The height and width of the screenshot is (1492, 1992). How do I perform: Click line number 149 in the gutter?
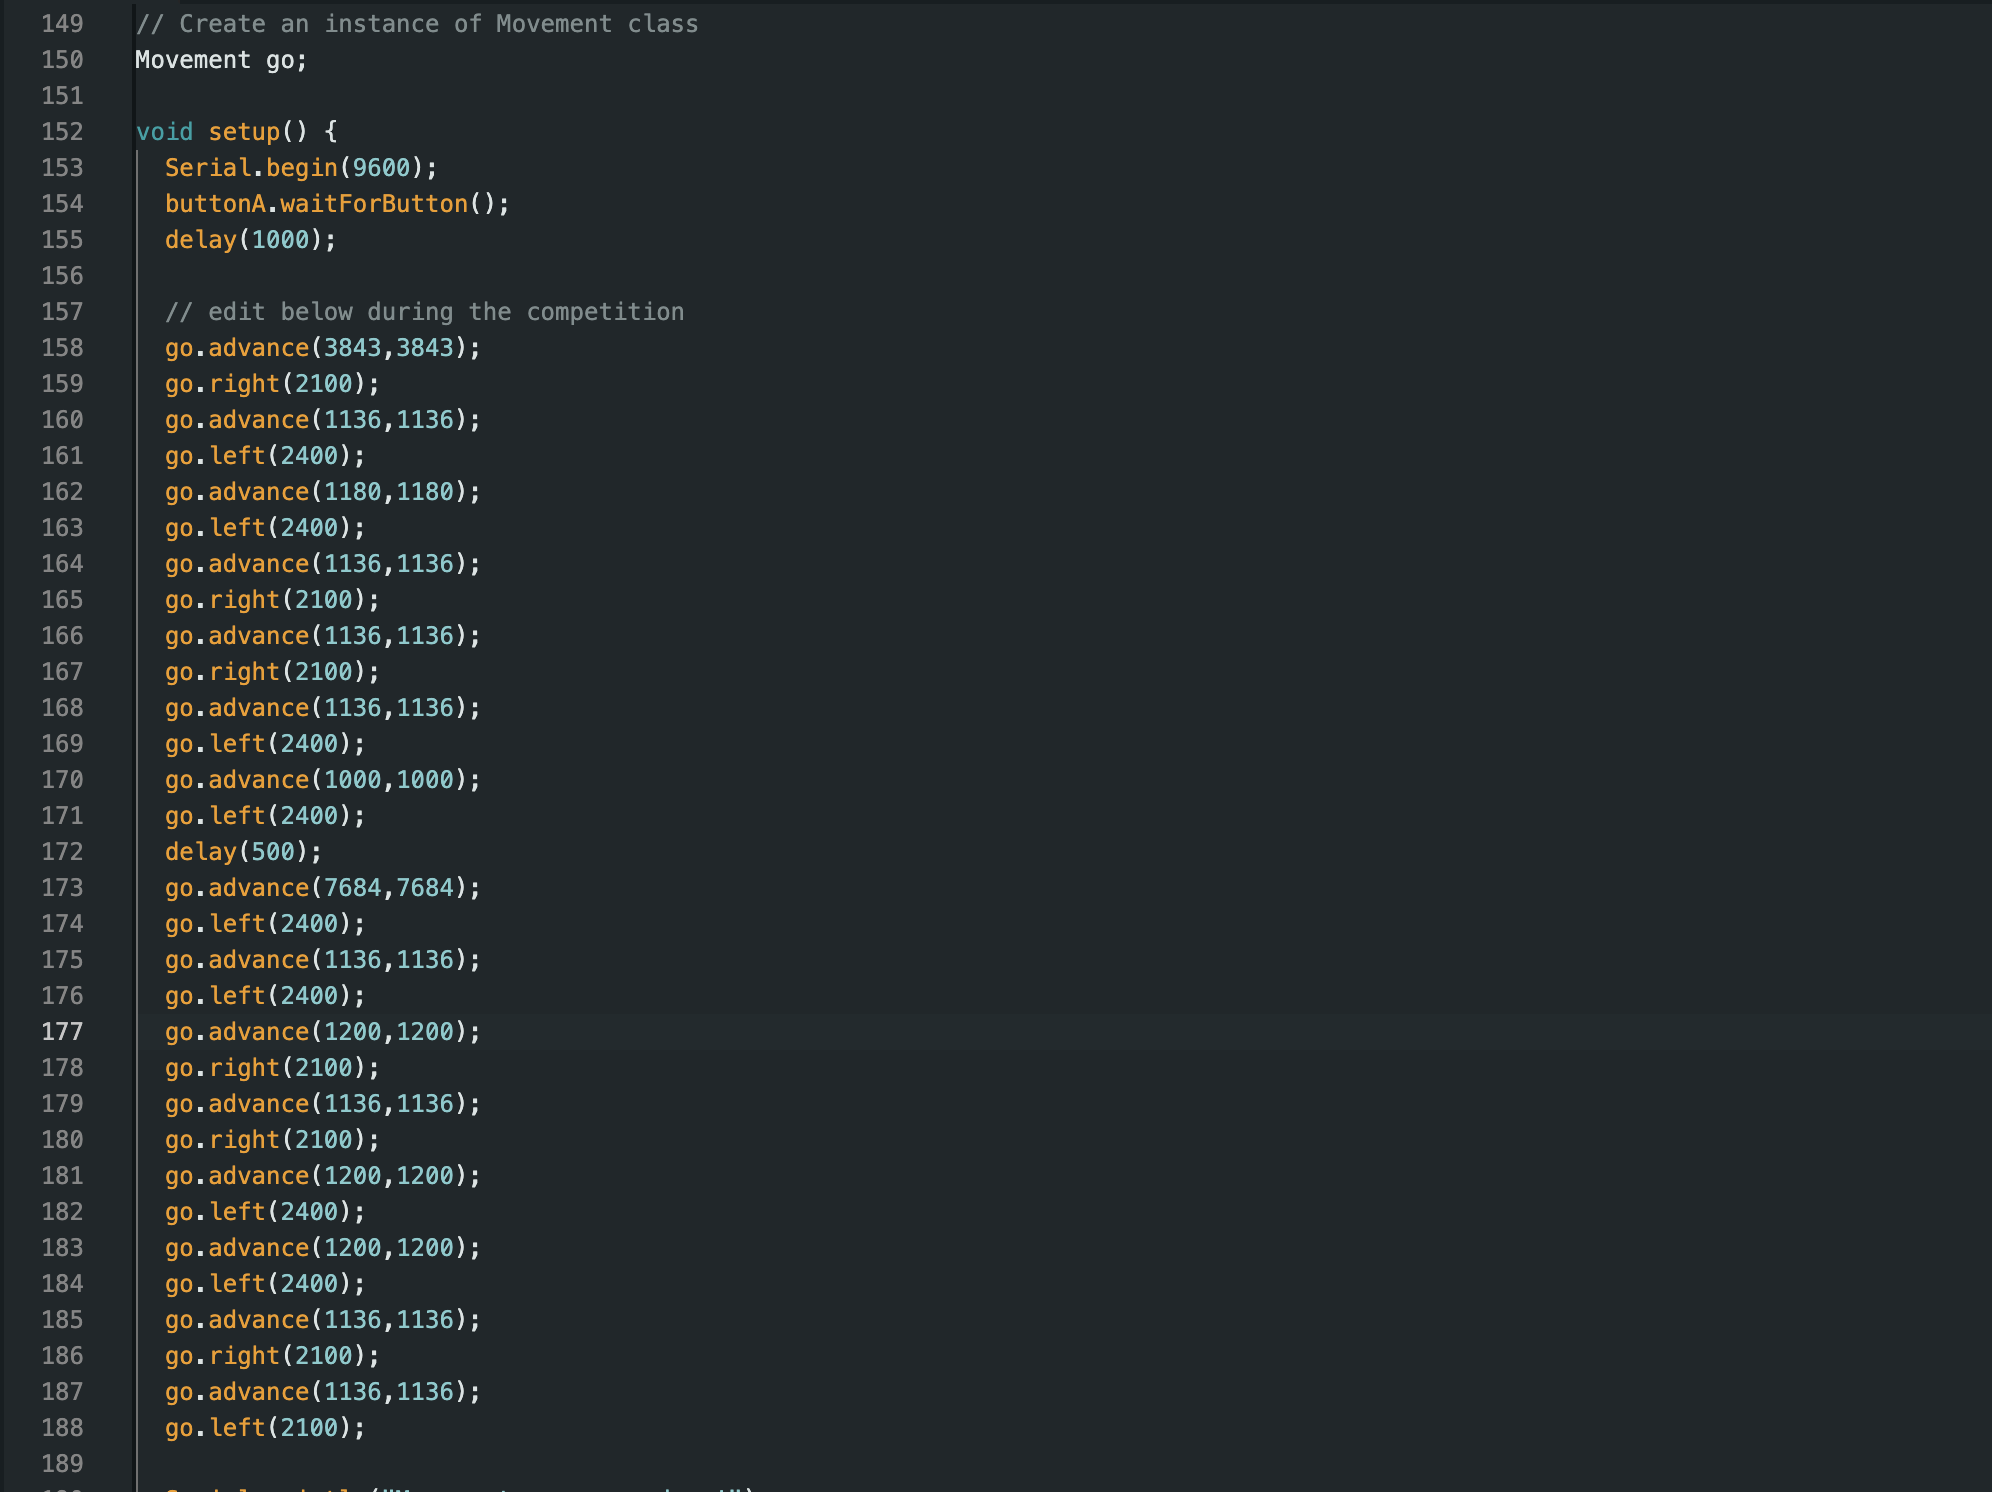pos(64,23)
